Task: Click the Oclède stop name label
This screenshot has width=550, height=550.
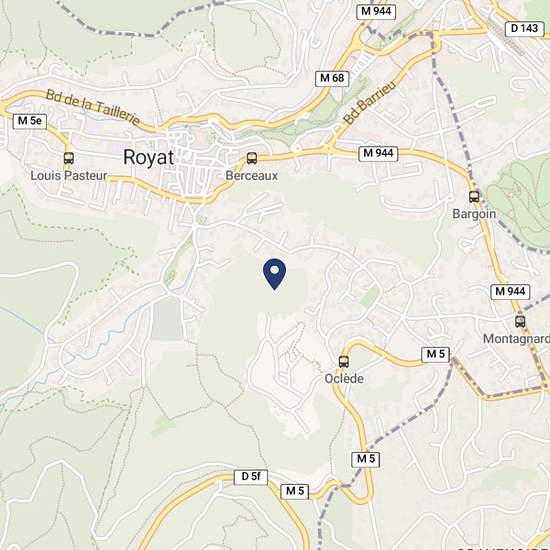Action: (x=344, y=378)
